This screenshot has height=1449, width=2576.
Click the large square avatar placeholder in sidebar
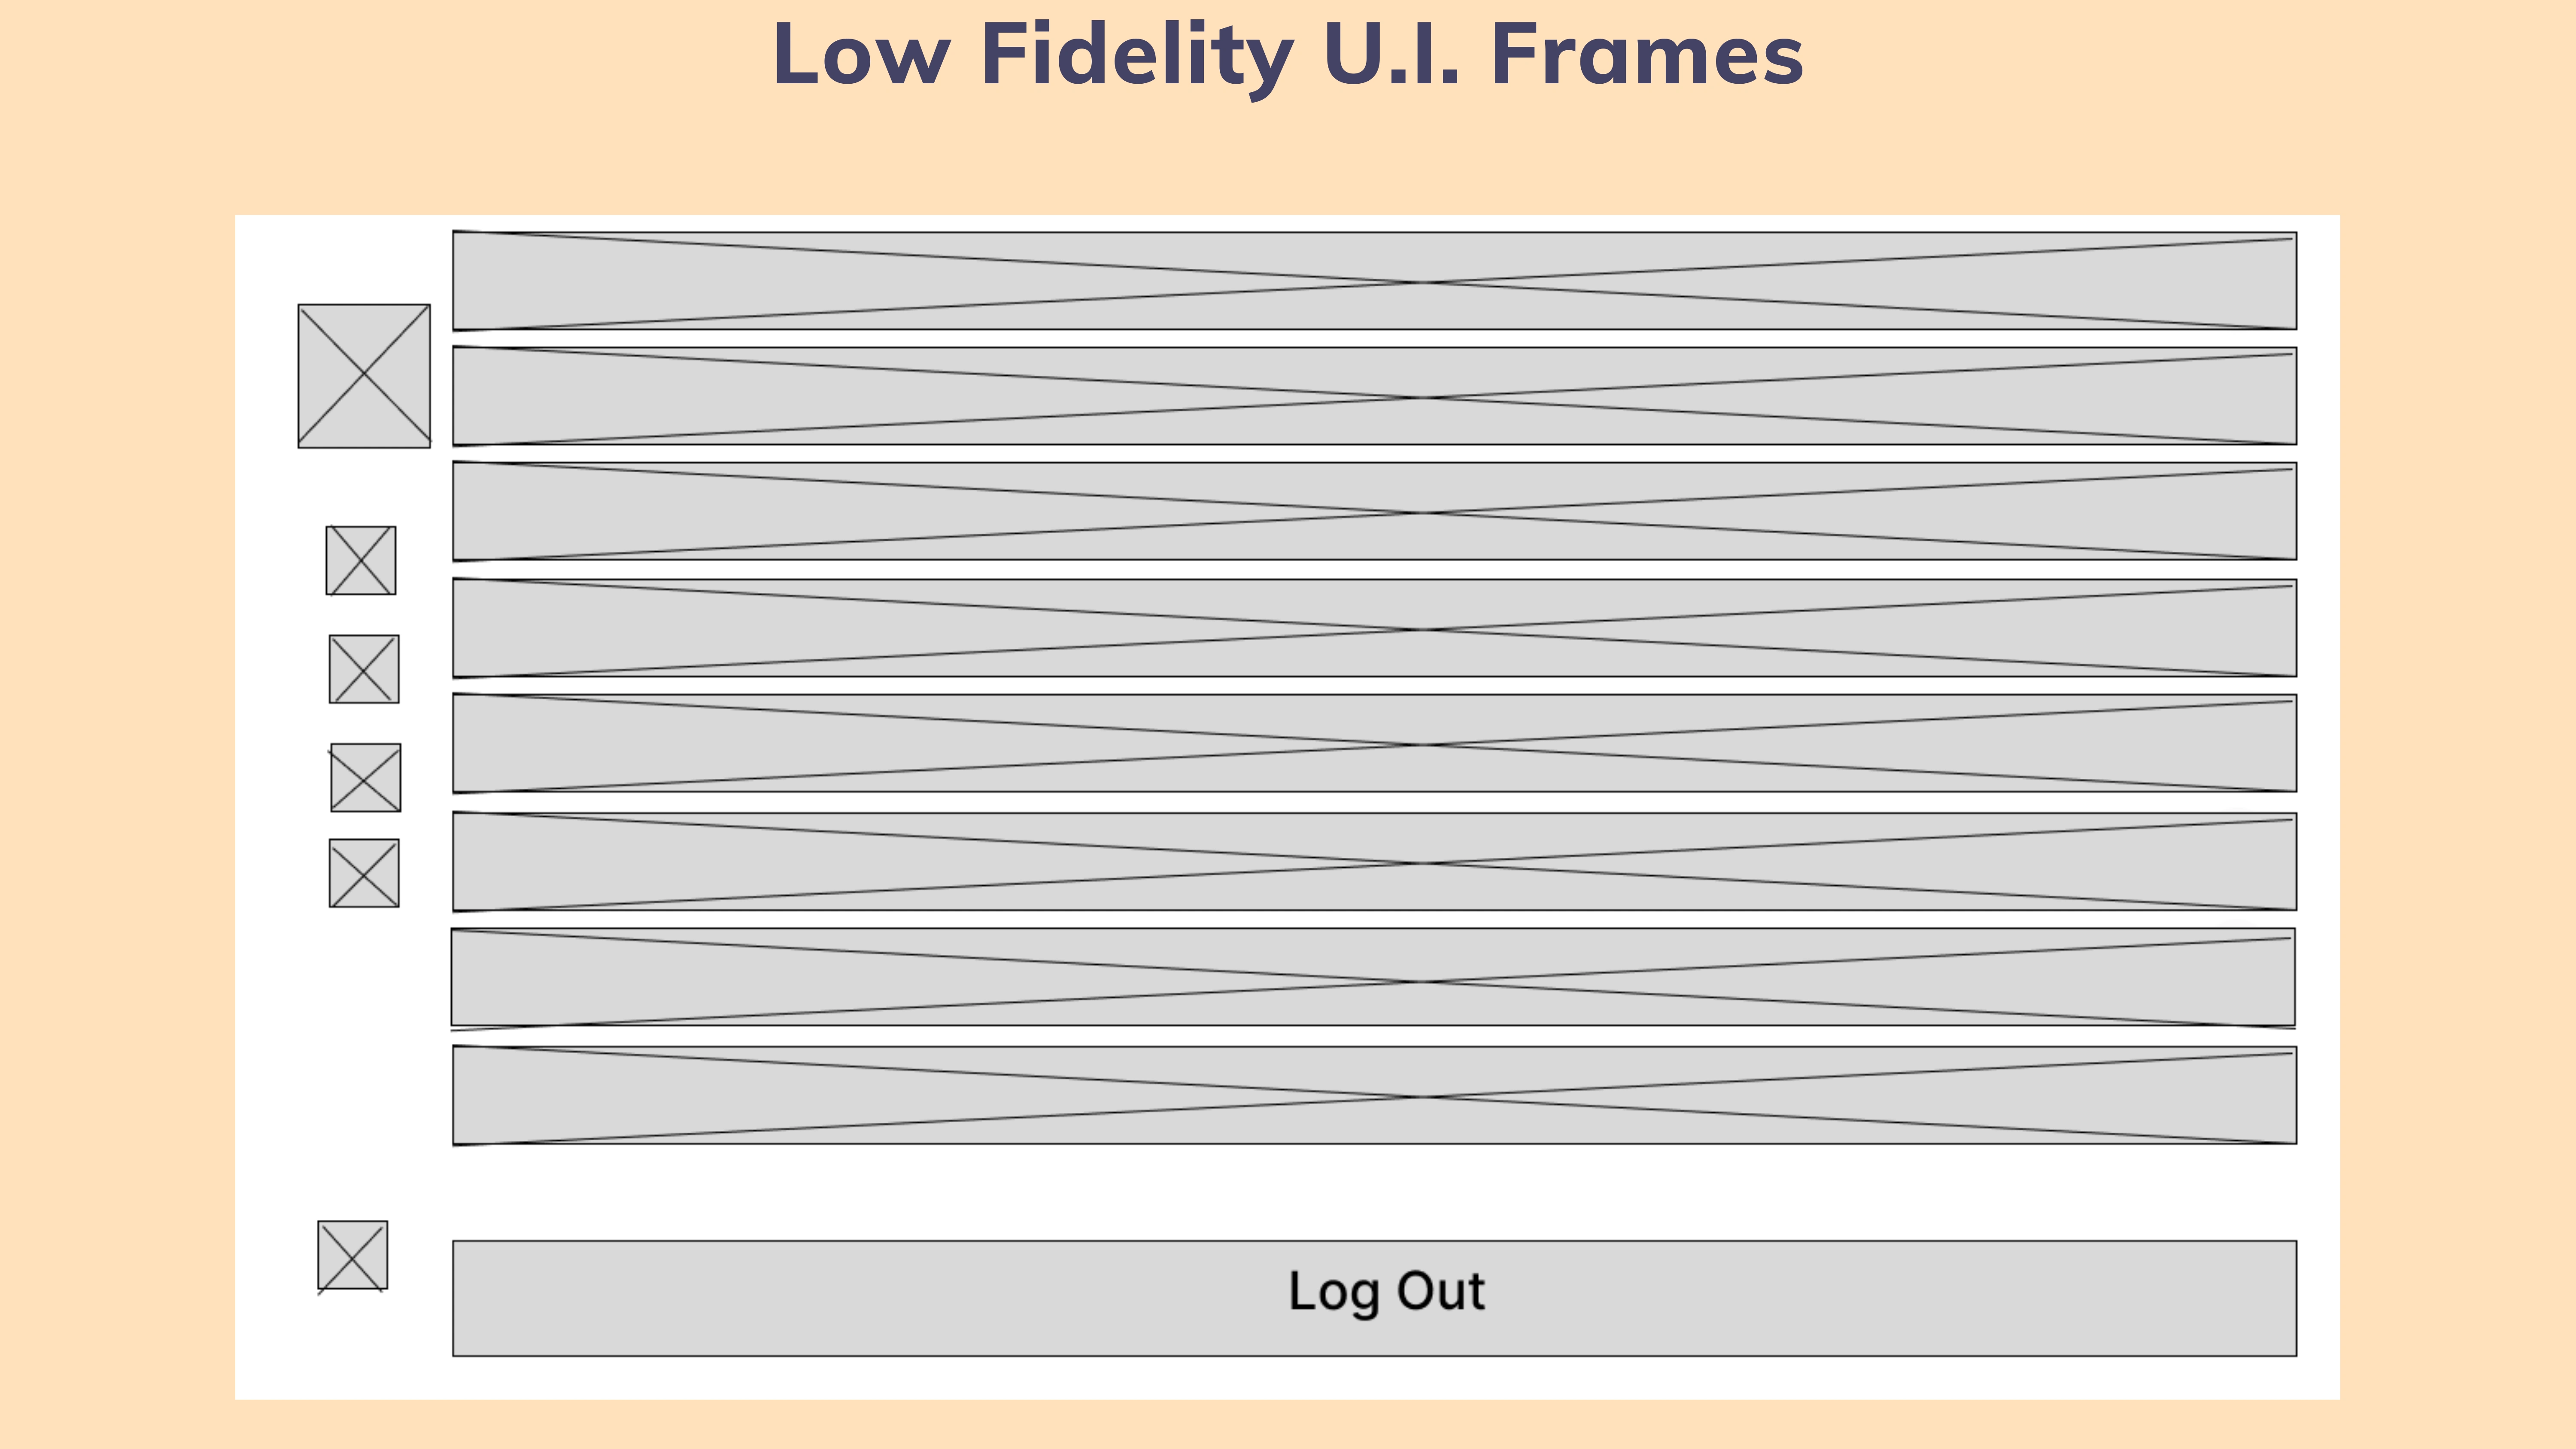364,376
